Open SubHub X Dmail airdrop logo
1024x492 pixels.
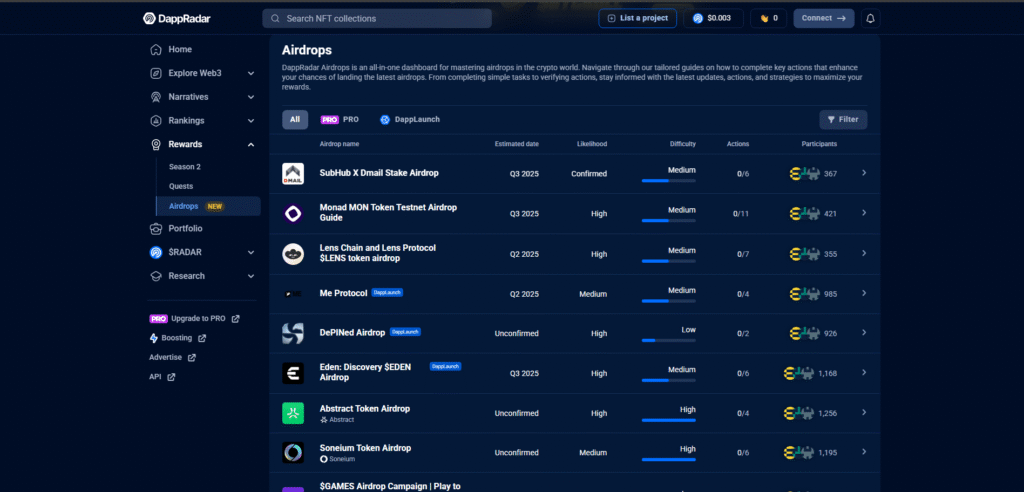[x=293, y=174]
